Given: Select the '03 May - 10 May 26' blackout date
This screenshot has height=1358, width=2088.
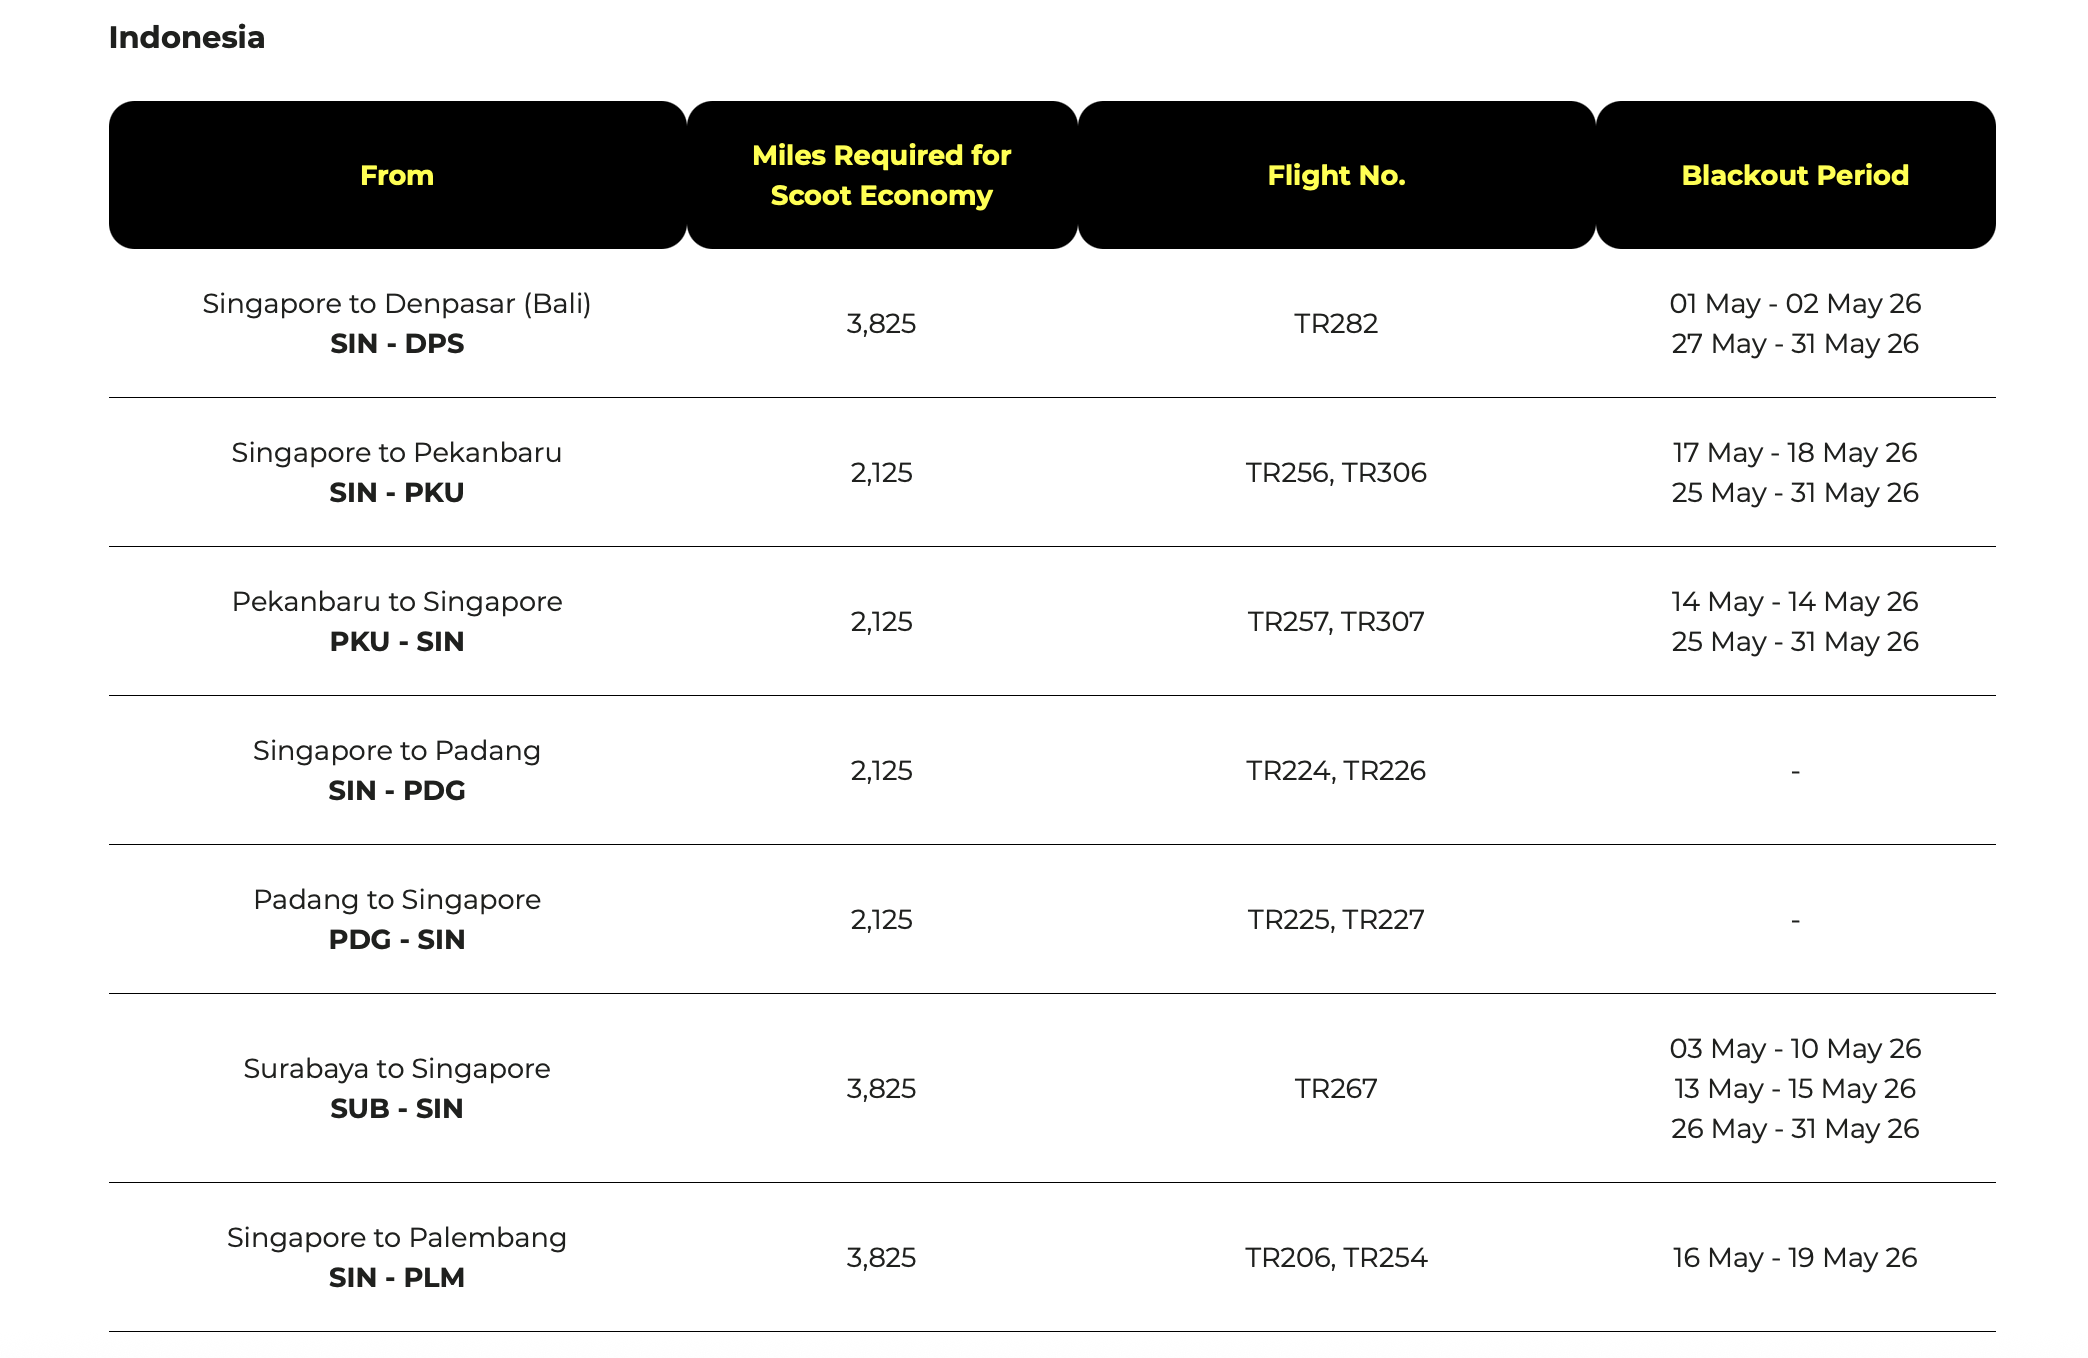Looking at the screenshot, I should pos(1795,1048).
